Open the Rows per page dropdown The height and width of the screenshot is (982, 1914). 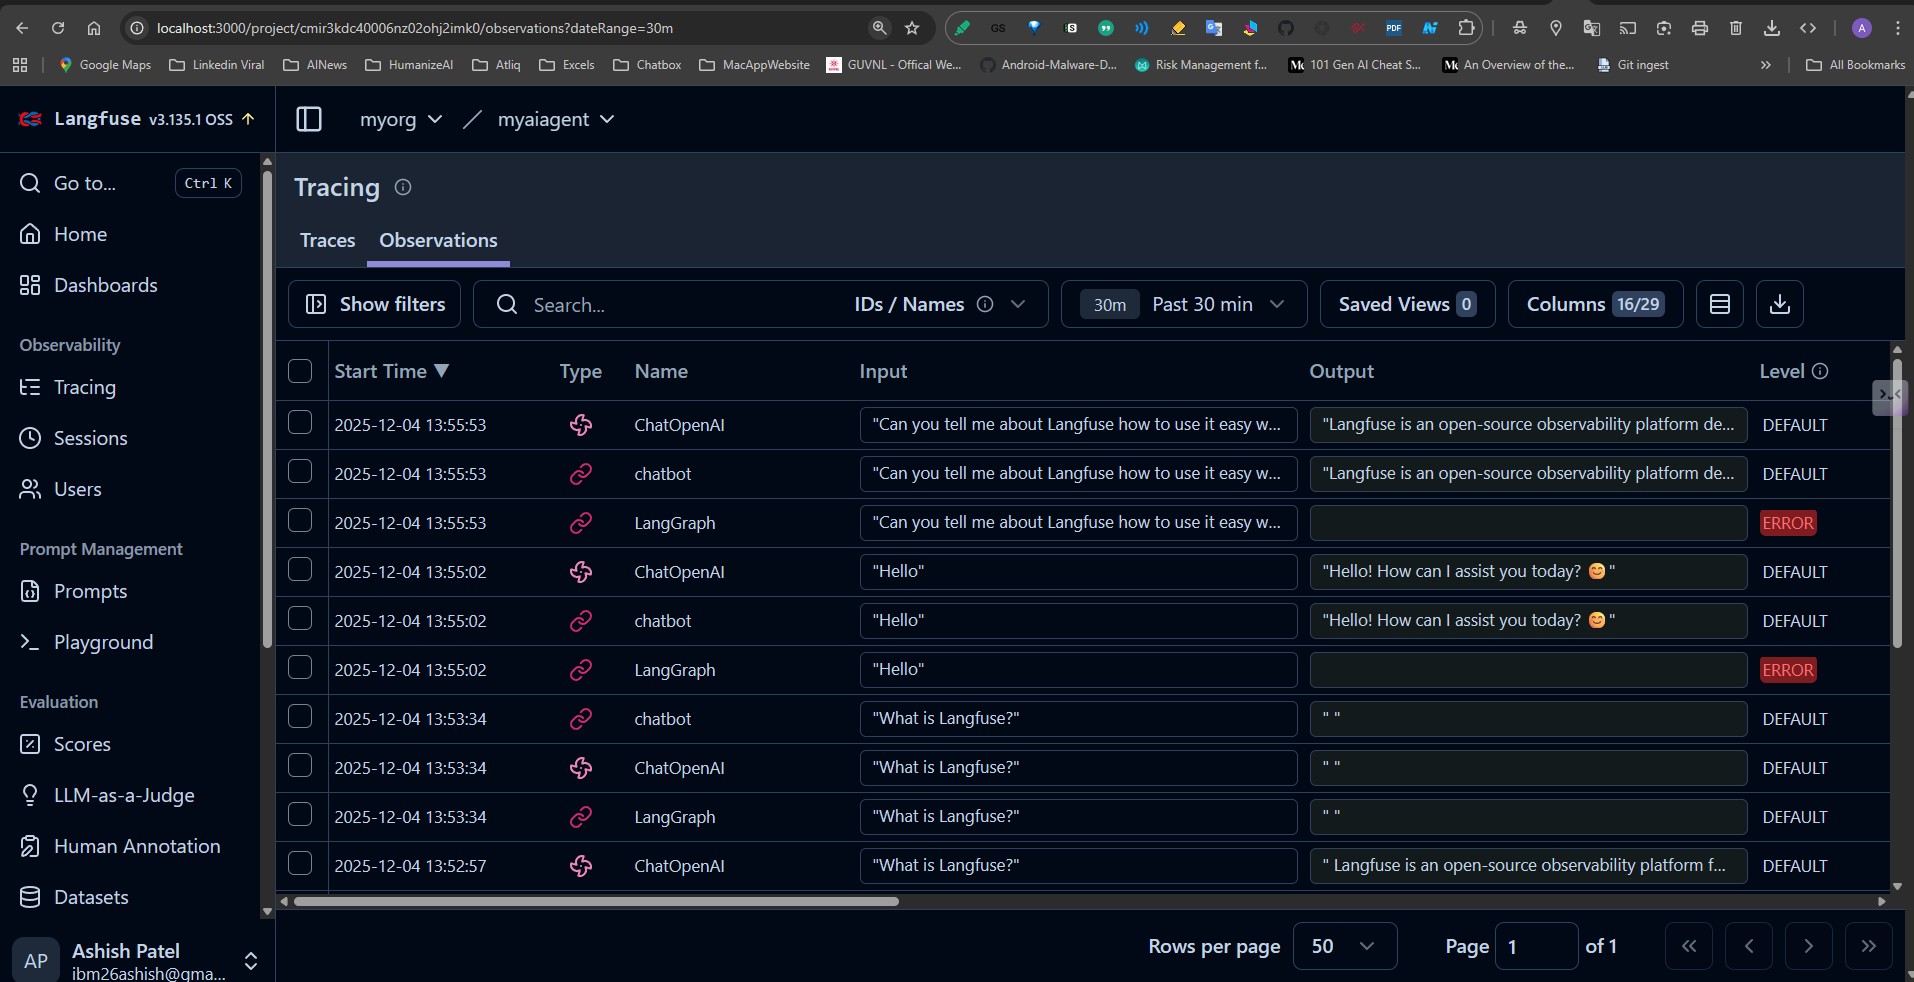1345,946
